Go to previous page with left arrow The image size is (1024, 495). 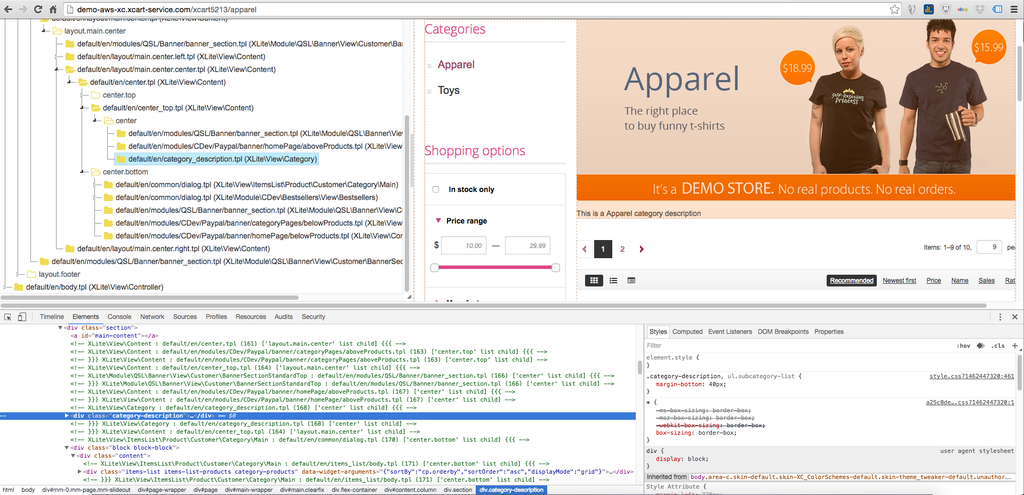(x=584, y=249)
